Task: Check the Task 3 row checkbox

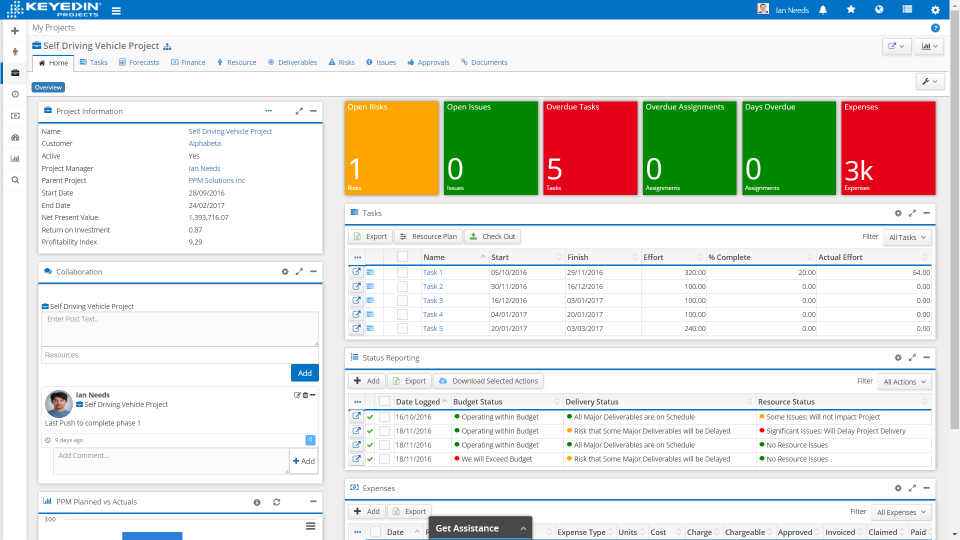Action: point(402,300)
